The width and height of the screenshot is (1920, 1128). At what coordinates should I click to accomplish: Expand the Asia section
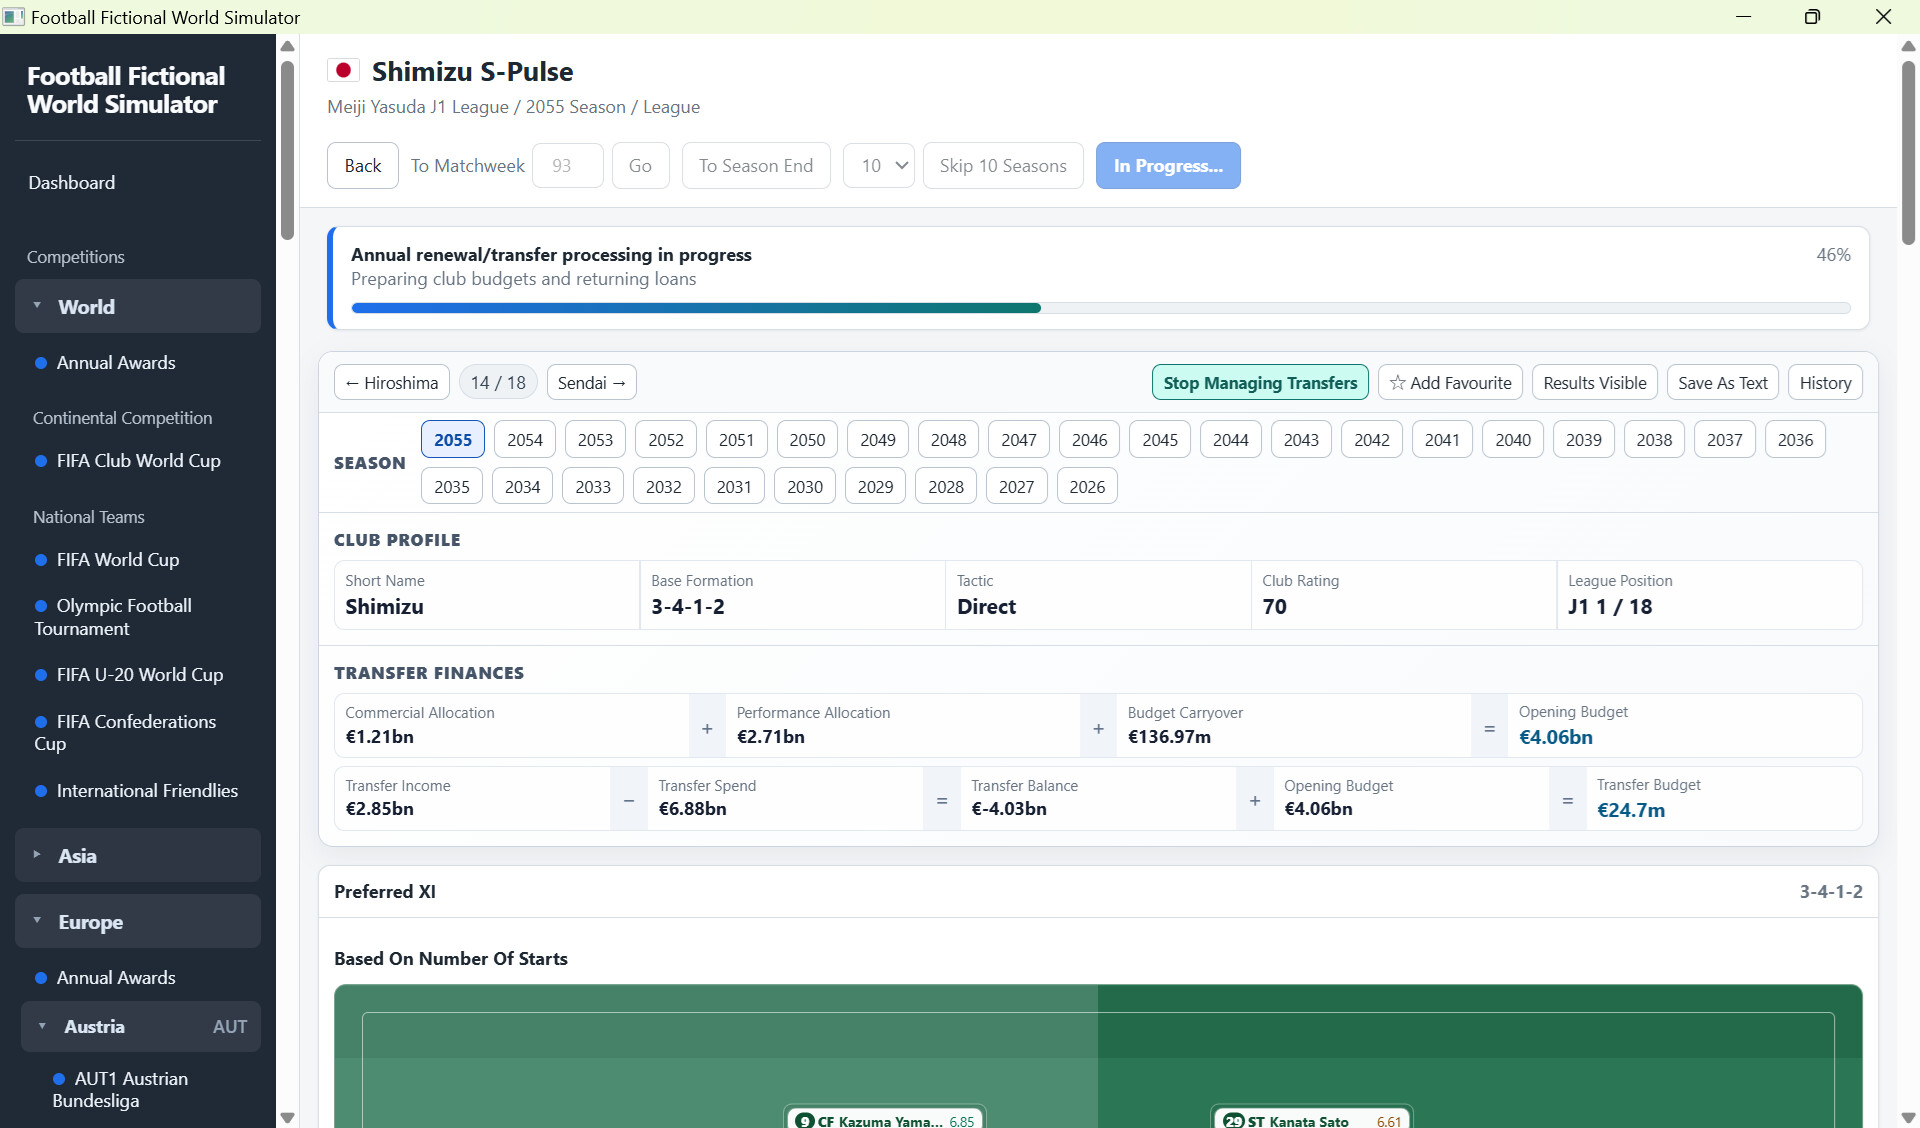[x=138, y=856]
